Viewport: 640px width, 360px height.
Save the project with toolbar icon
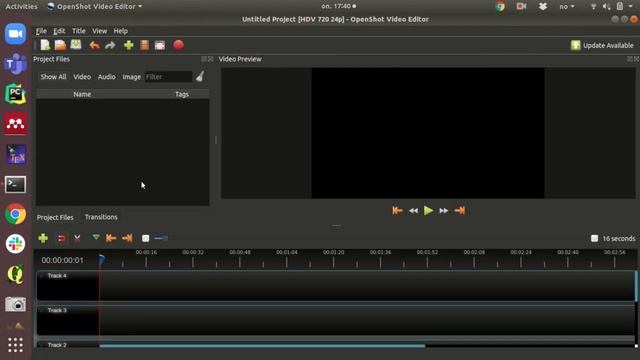tap(76, 45)
